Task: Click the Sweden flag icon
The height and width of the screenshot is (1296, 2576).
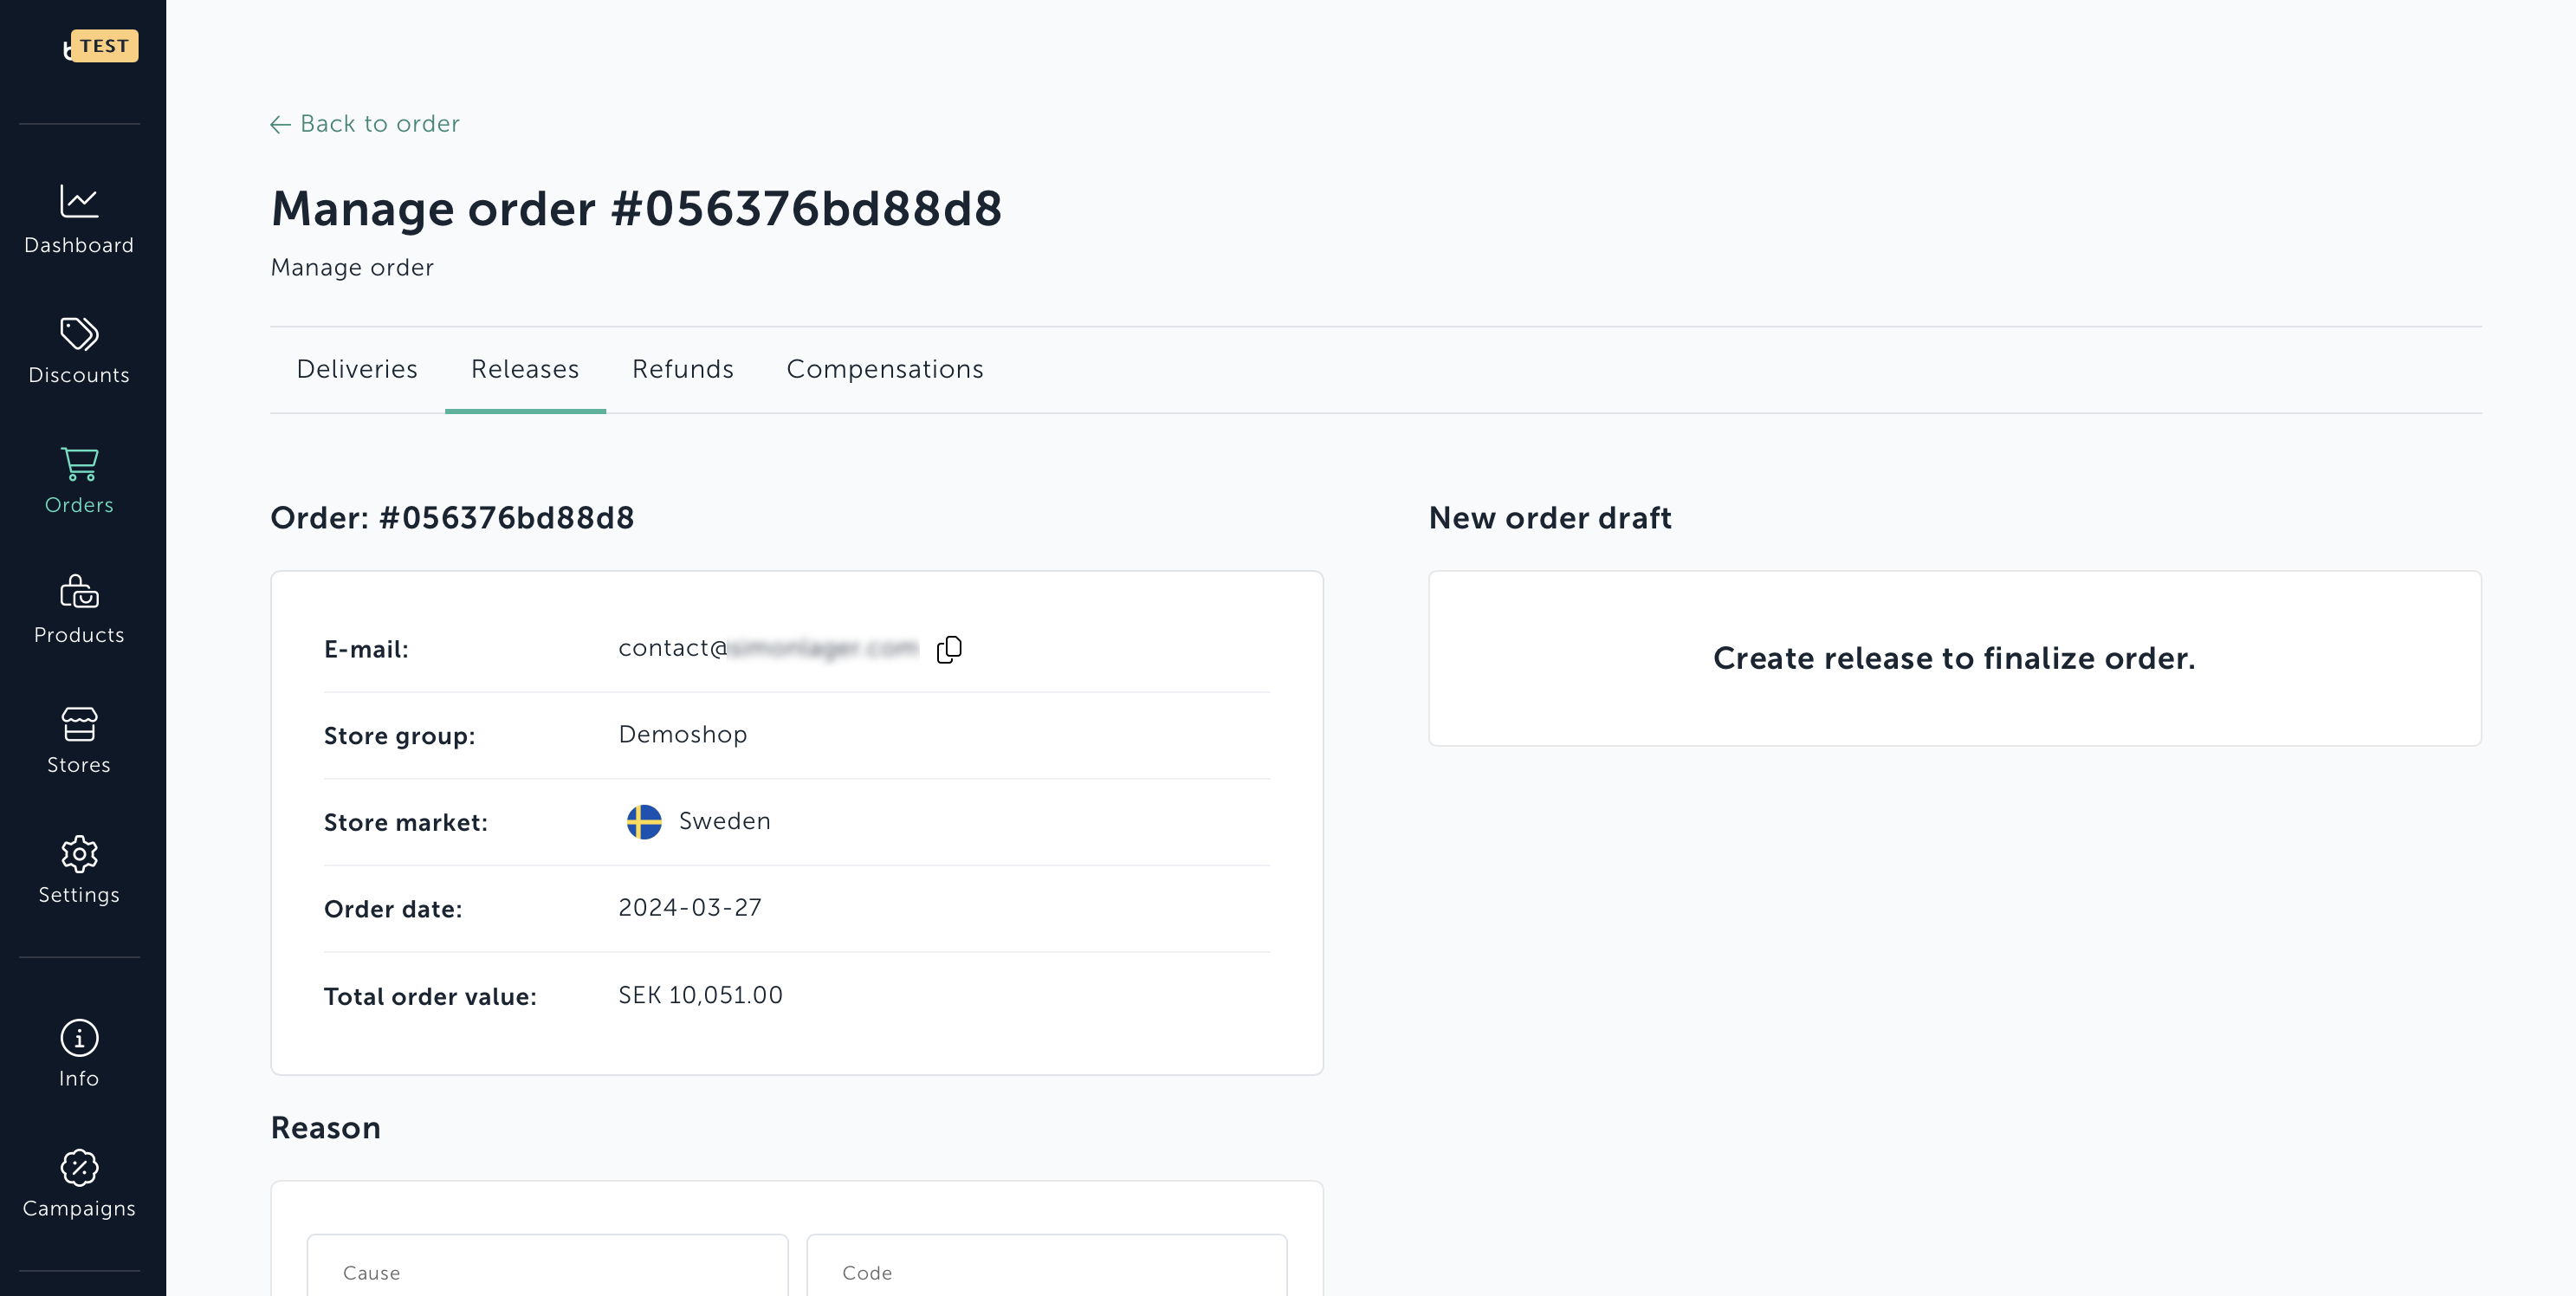Action: pos(644,822)
